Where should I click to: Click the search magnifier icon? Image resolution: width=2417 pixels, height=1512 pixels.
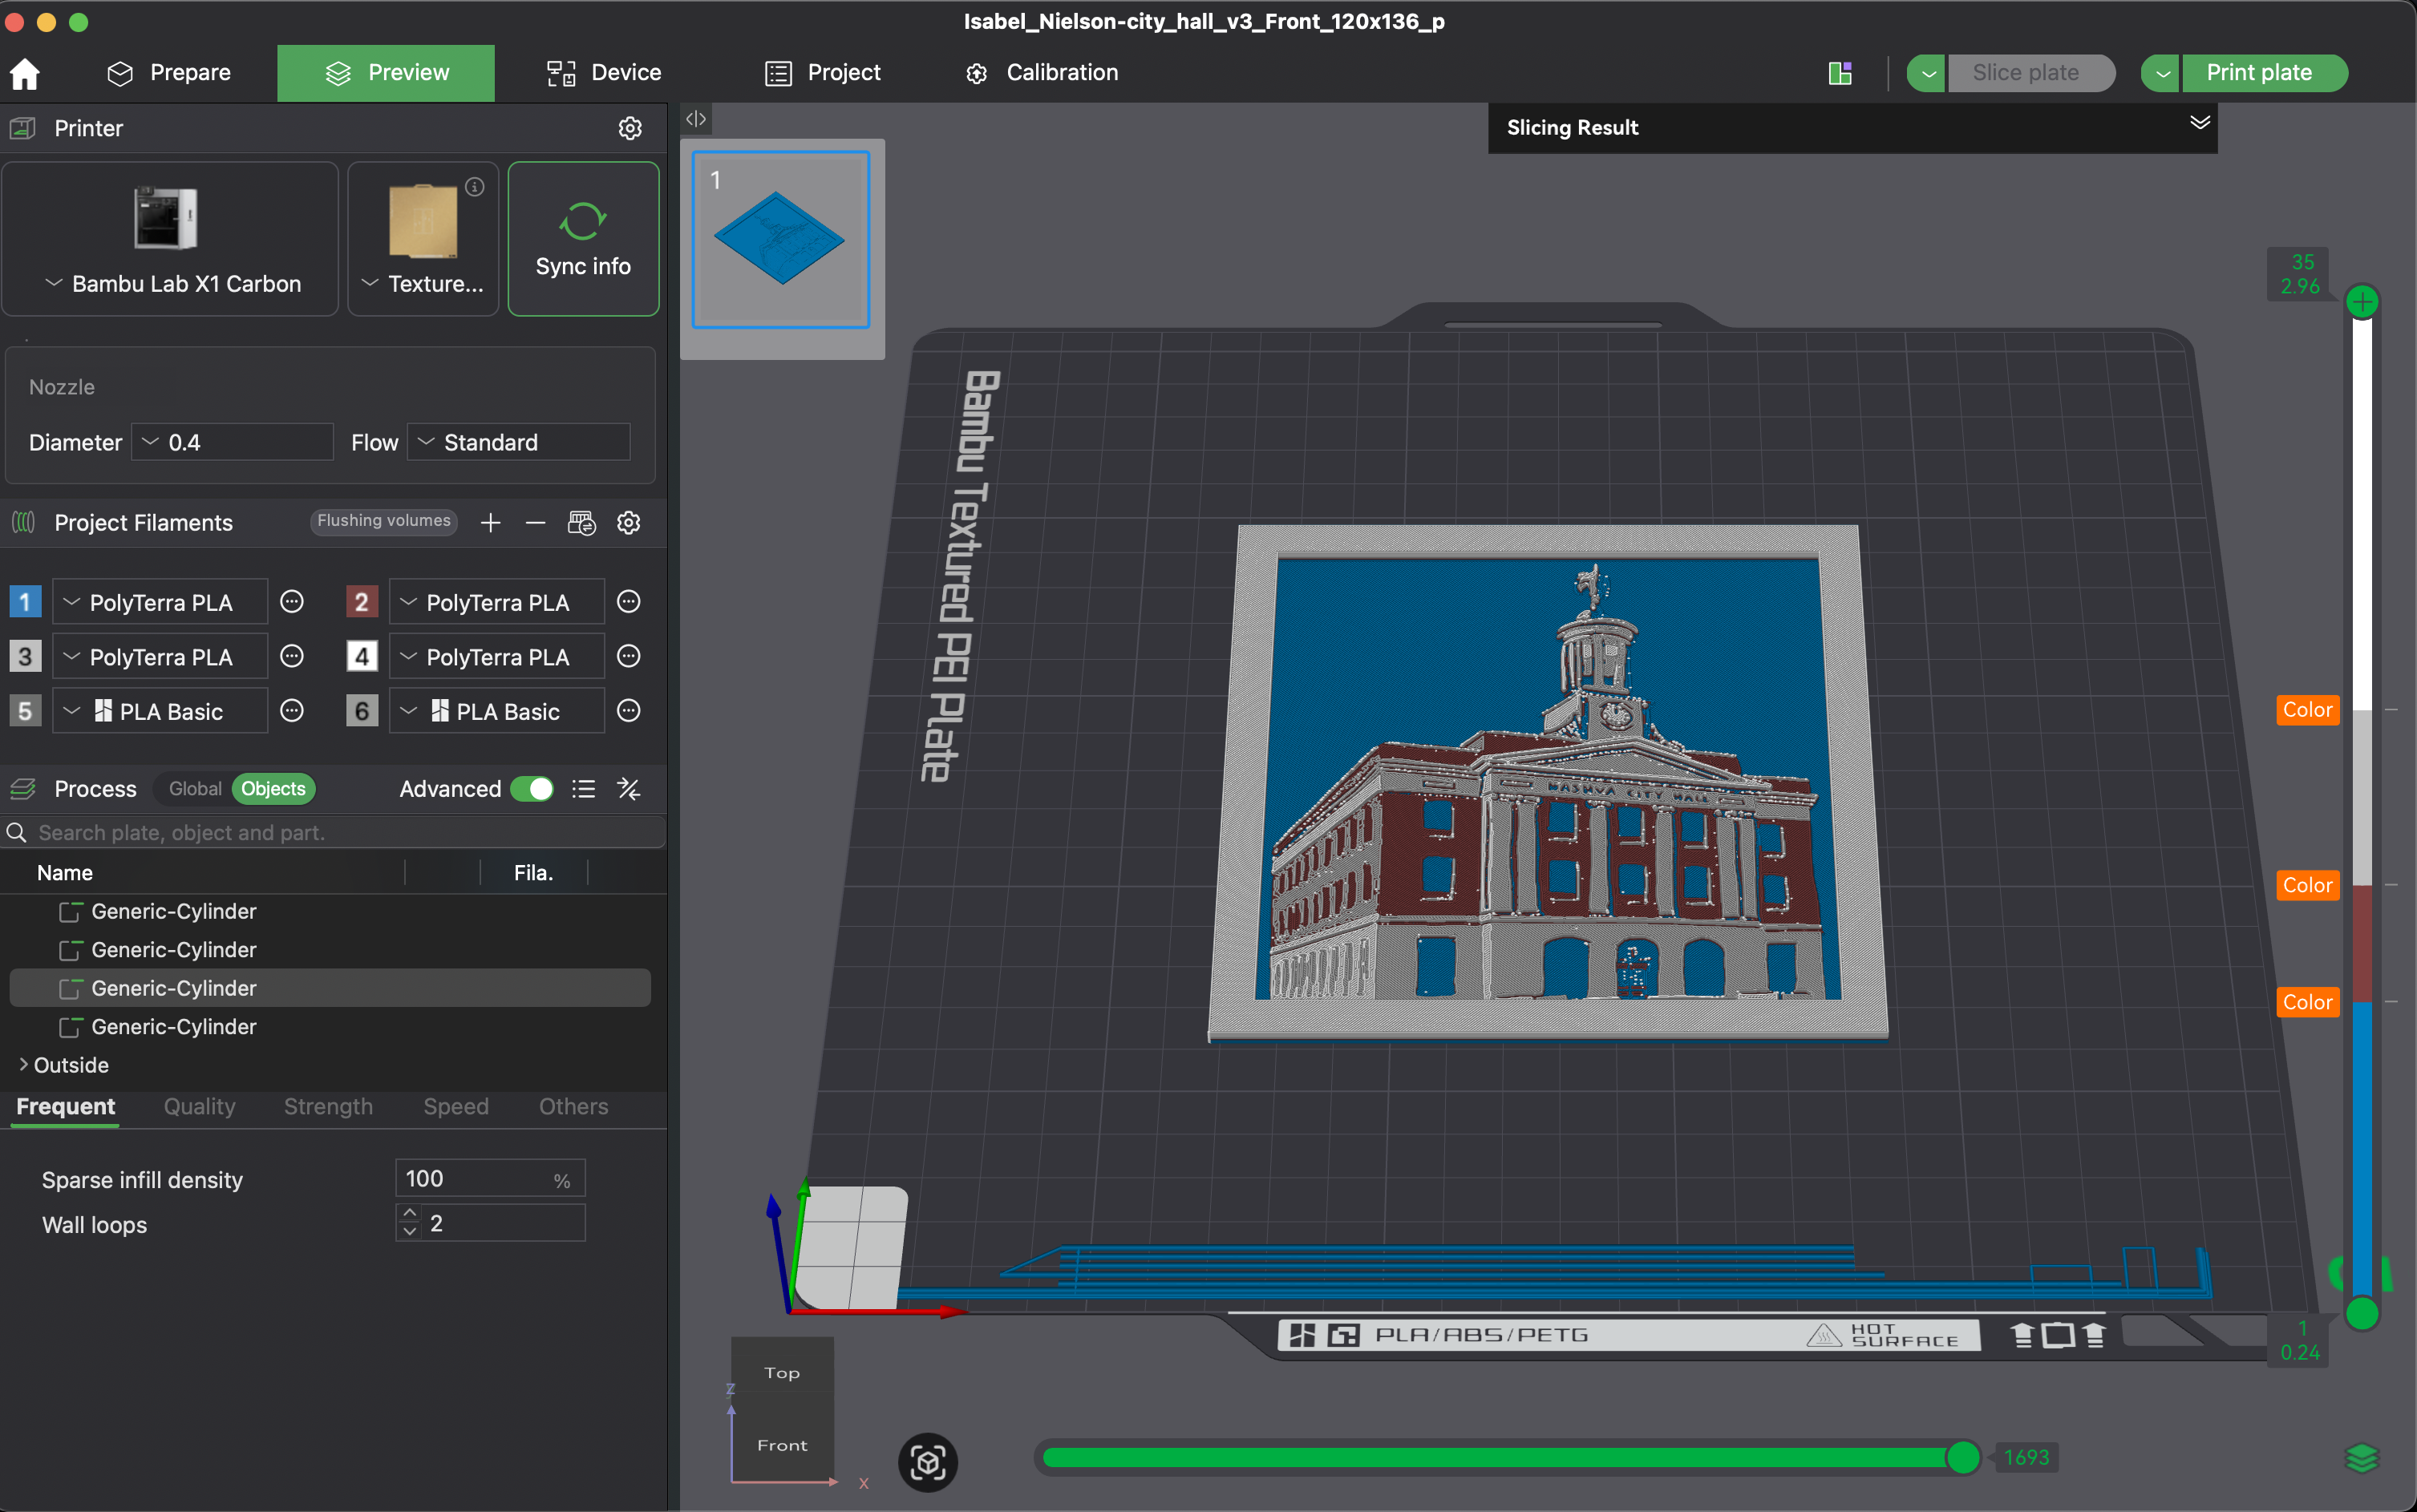click(17, 832)
